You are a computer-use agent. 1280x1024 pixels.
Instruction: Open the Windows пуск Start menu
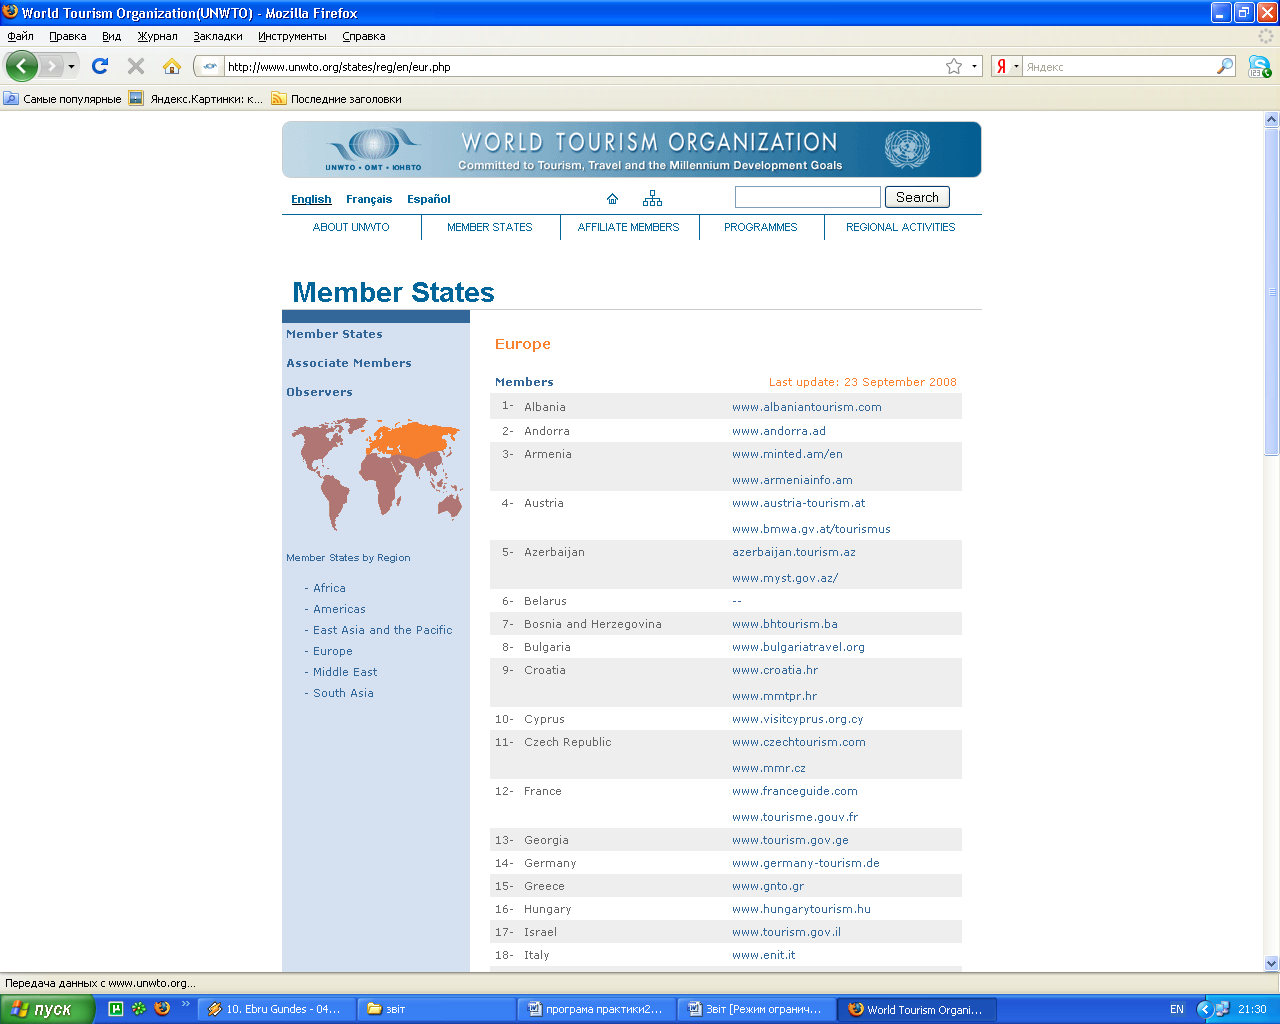point(47,1009)
